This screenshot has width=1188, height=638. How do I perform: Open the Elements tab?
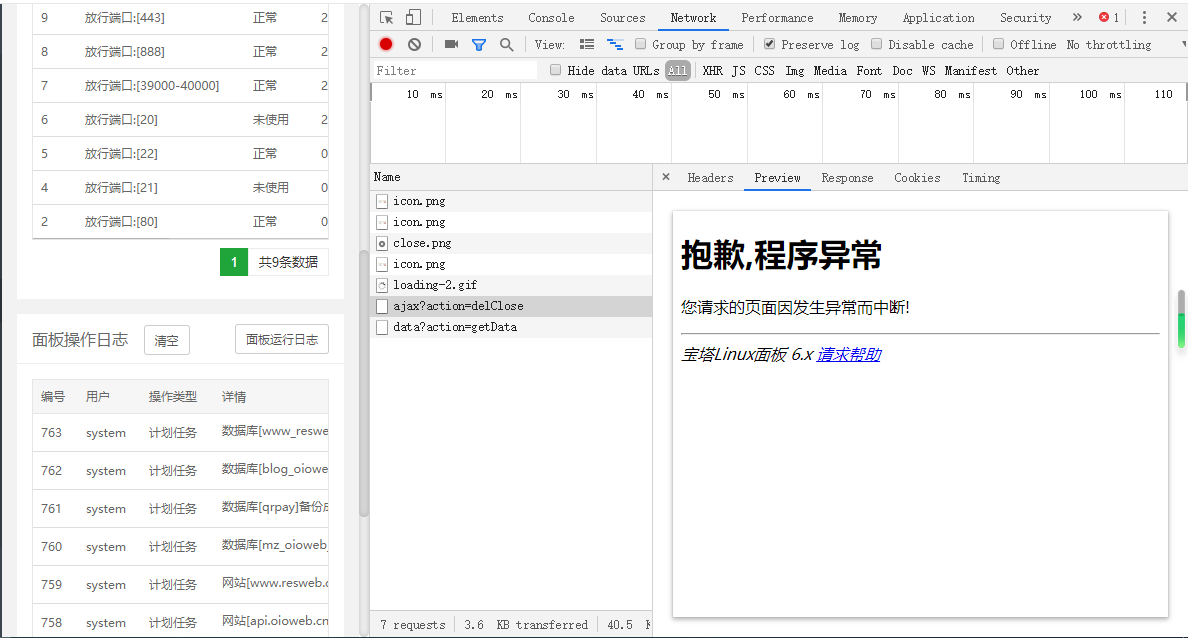click(477, 17)
